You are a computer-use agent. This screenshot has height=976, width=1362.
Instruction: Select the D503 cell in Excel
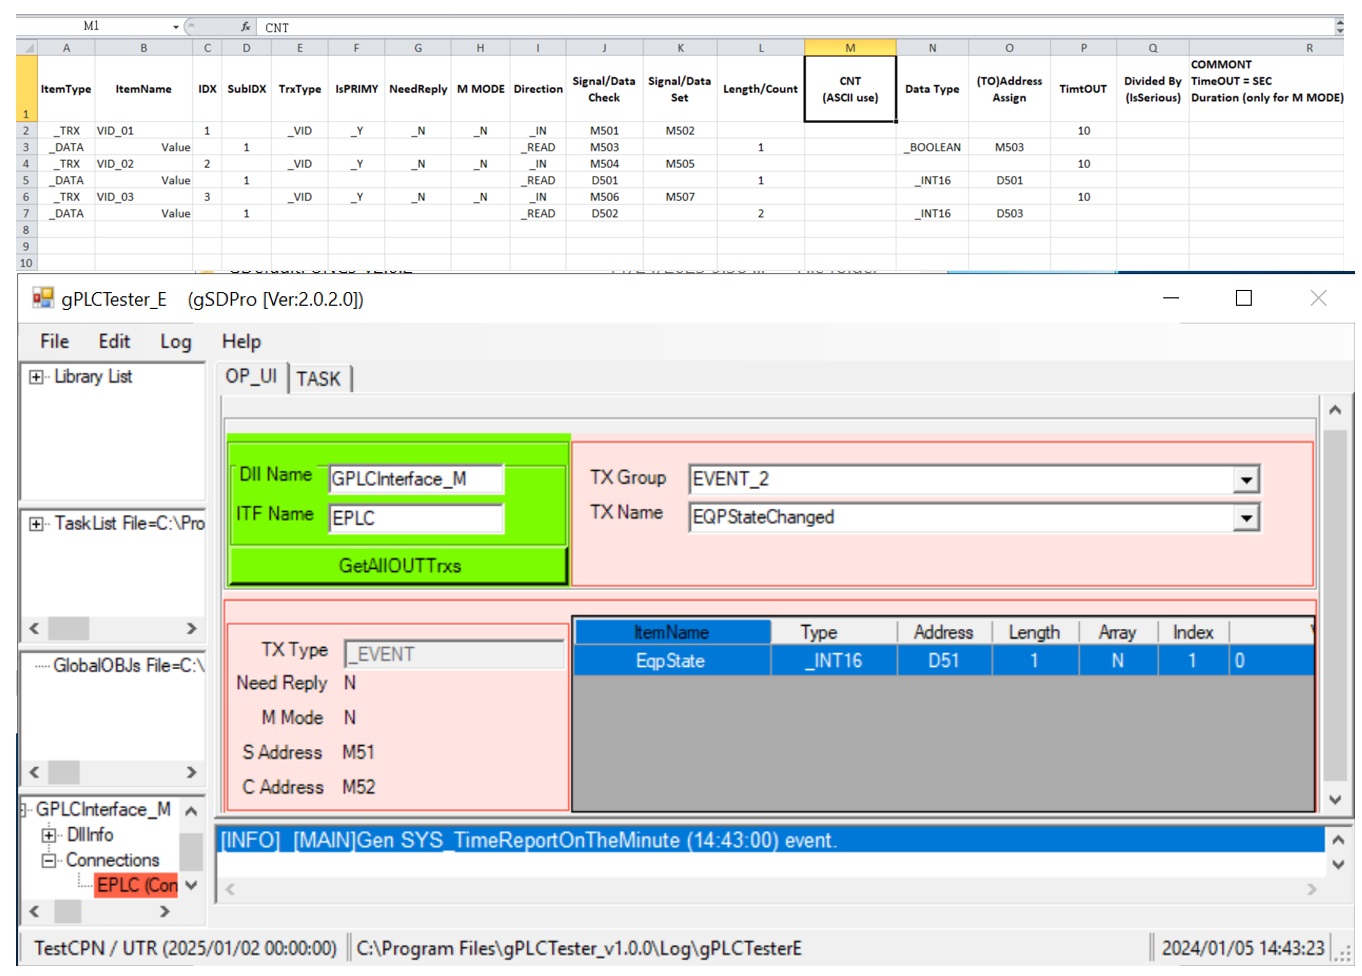(x=1009, y=214)
